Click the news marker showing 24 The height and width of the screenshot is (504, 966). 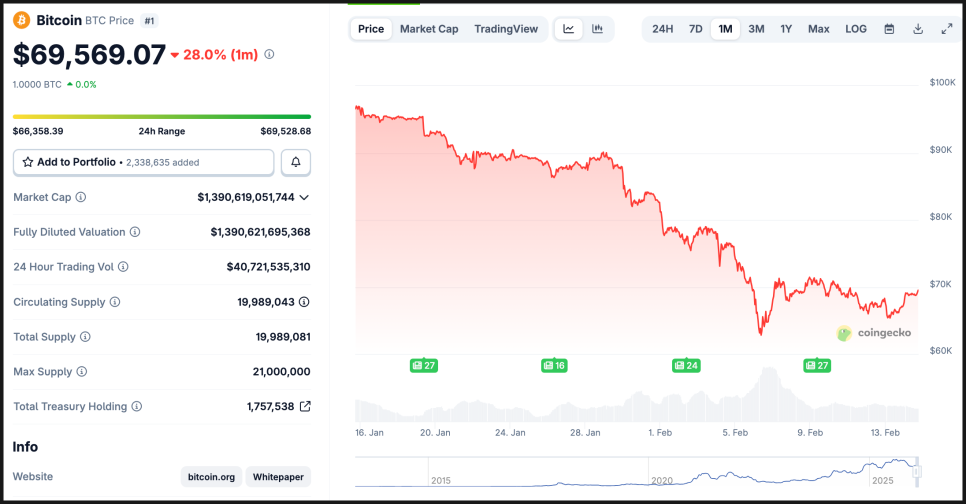pyautogui.click(x=686, y=366)
